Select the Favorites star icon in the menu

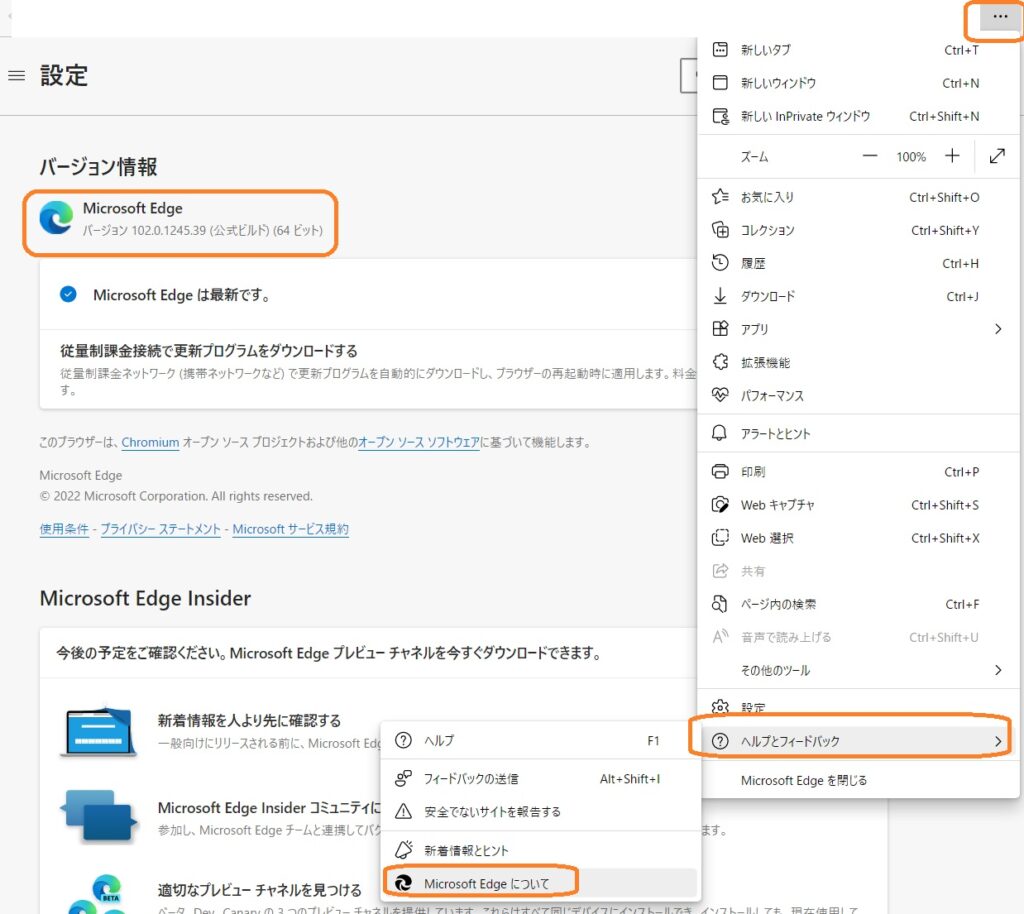click(x=720, y=197)
